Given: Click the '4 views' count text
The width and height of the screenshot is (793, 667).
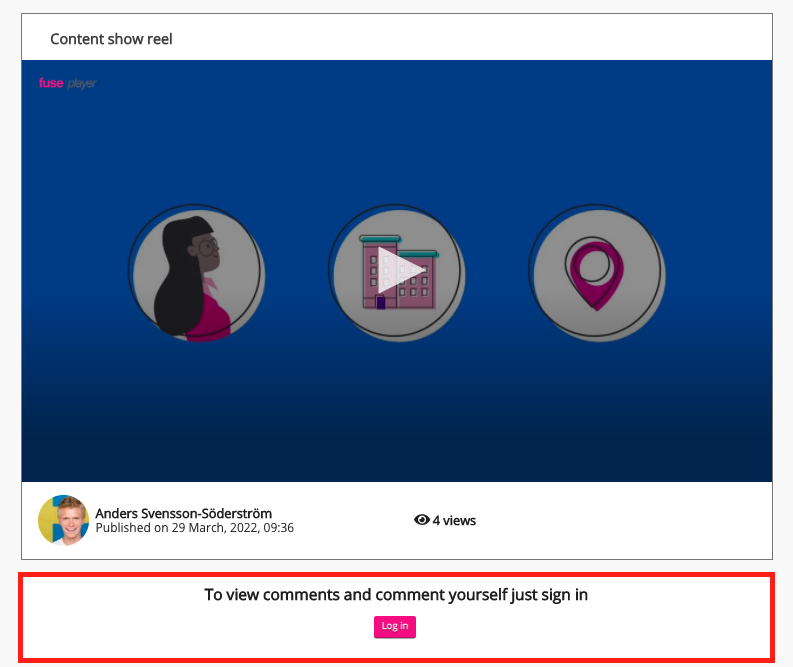Looking at the screenshot, I should 454,520.
